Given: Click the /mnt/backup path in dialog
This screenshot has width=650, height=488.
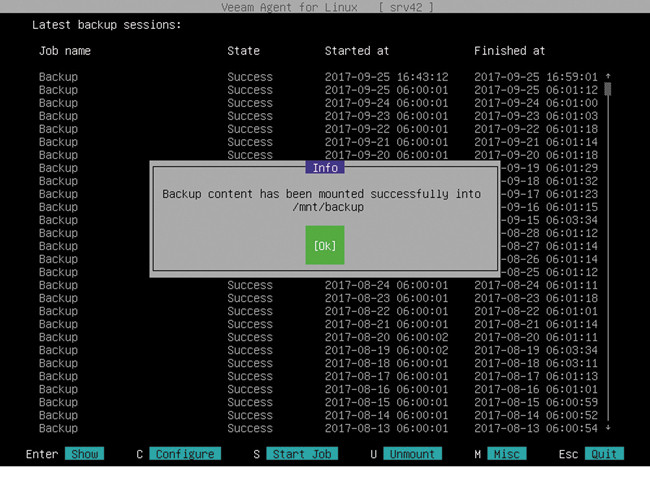Looking at the screenshot, I should 328,207.
